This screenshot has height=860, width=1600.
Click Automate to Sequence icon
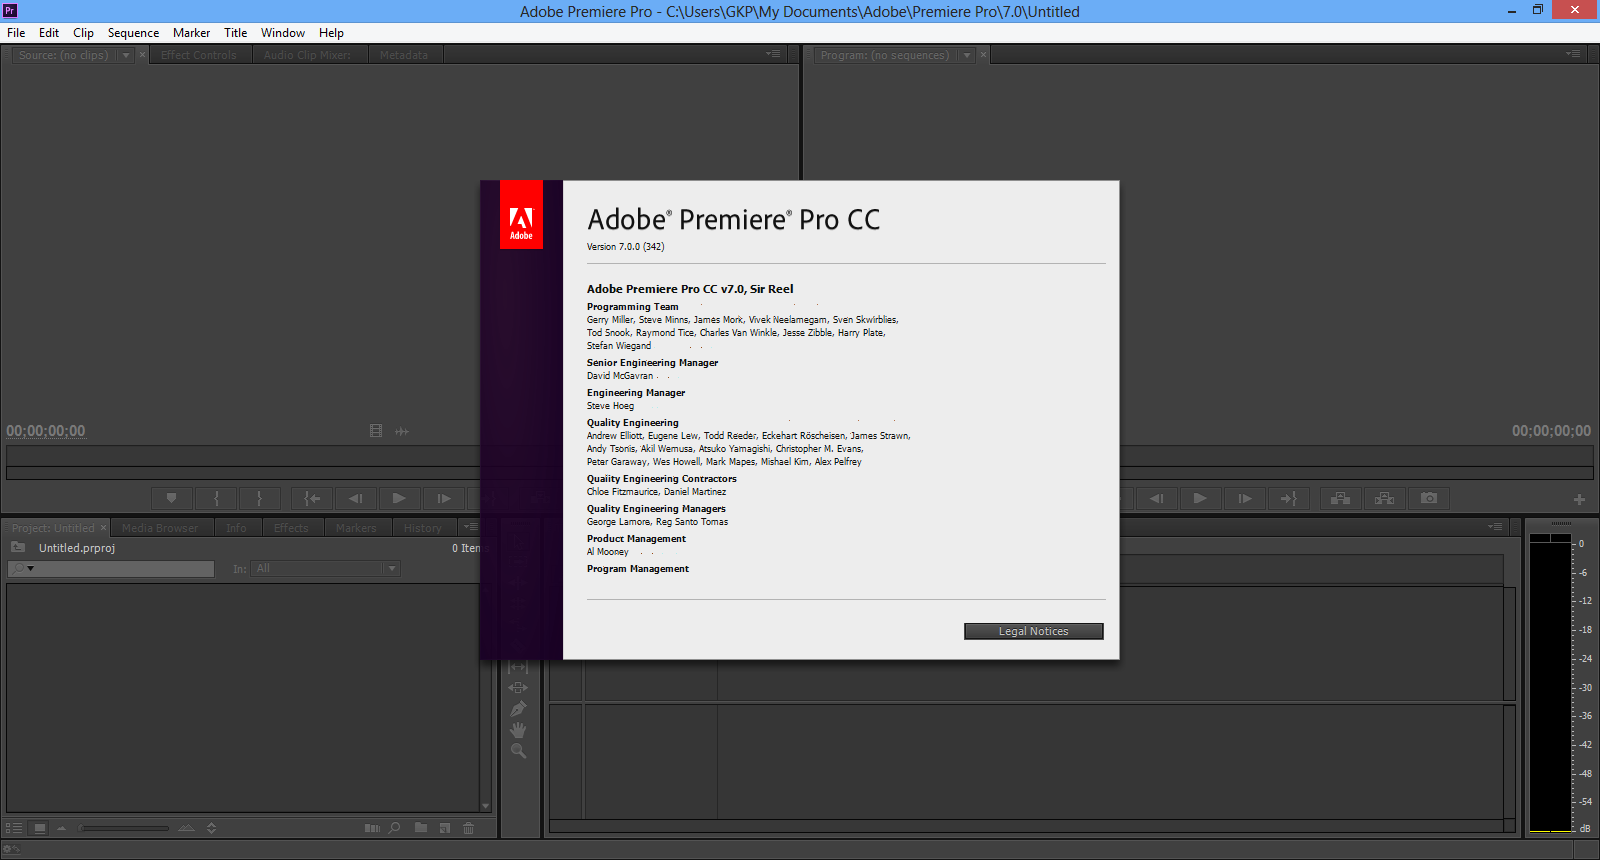(x=372, y=828)
